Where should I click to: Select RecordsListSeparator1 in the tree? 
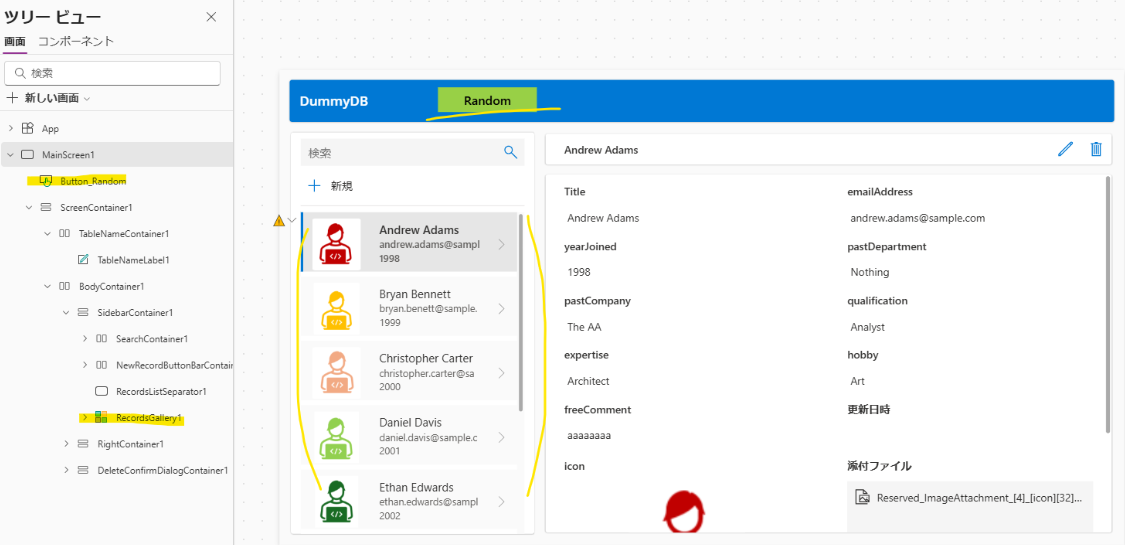161,392
